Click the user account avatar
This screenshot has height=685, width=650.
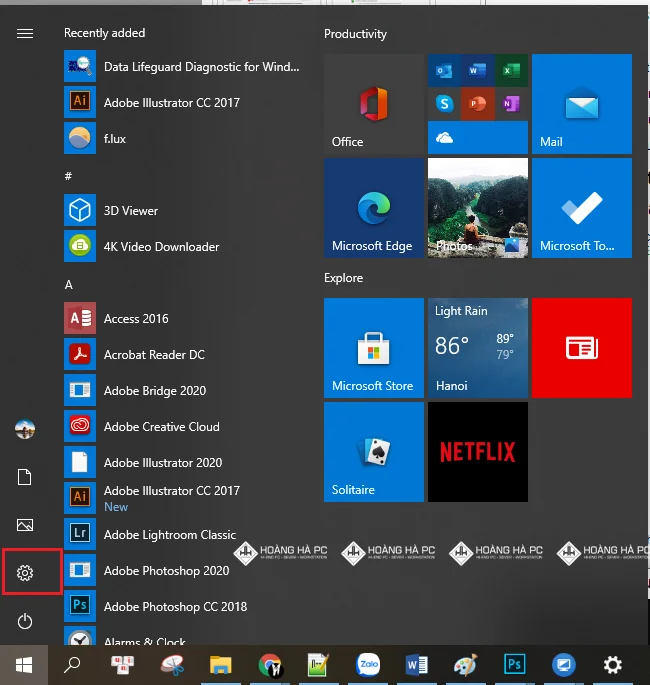[25, 429]
